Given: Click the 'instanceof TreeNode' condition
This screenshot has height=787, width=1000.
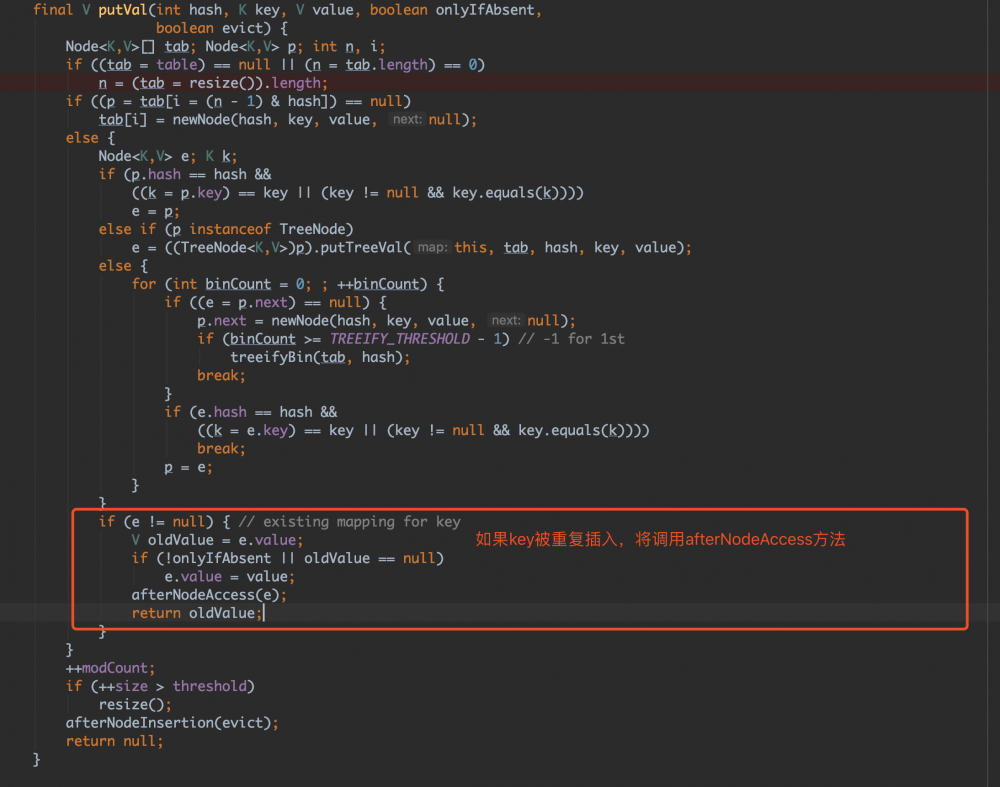Looking at the screenshot, I should click(x=271, y=229).
